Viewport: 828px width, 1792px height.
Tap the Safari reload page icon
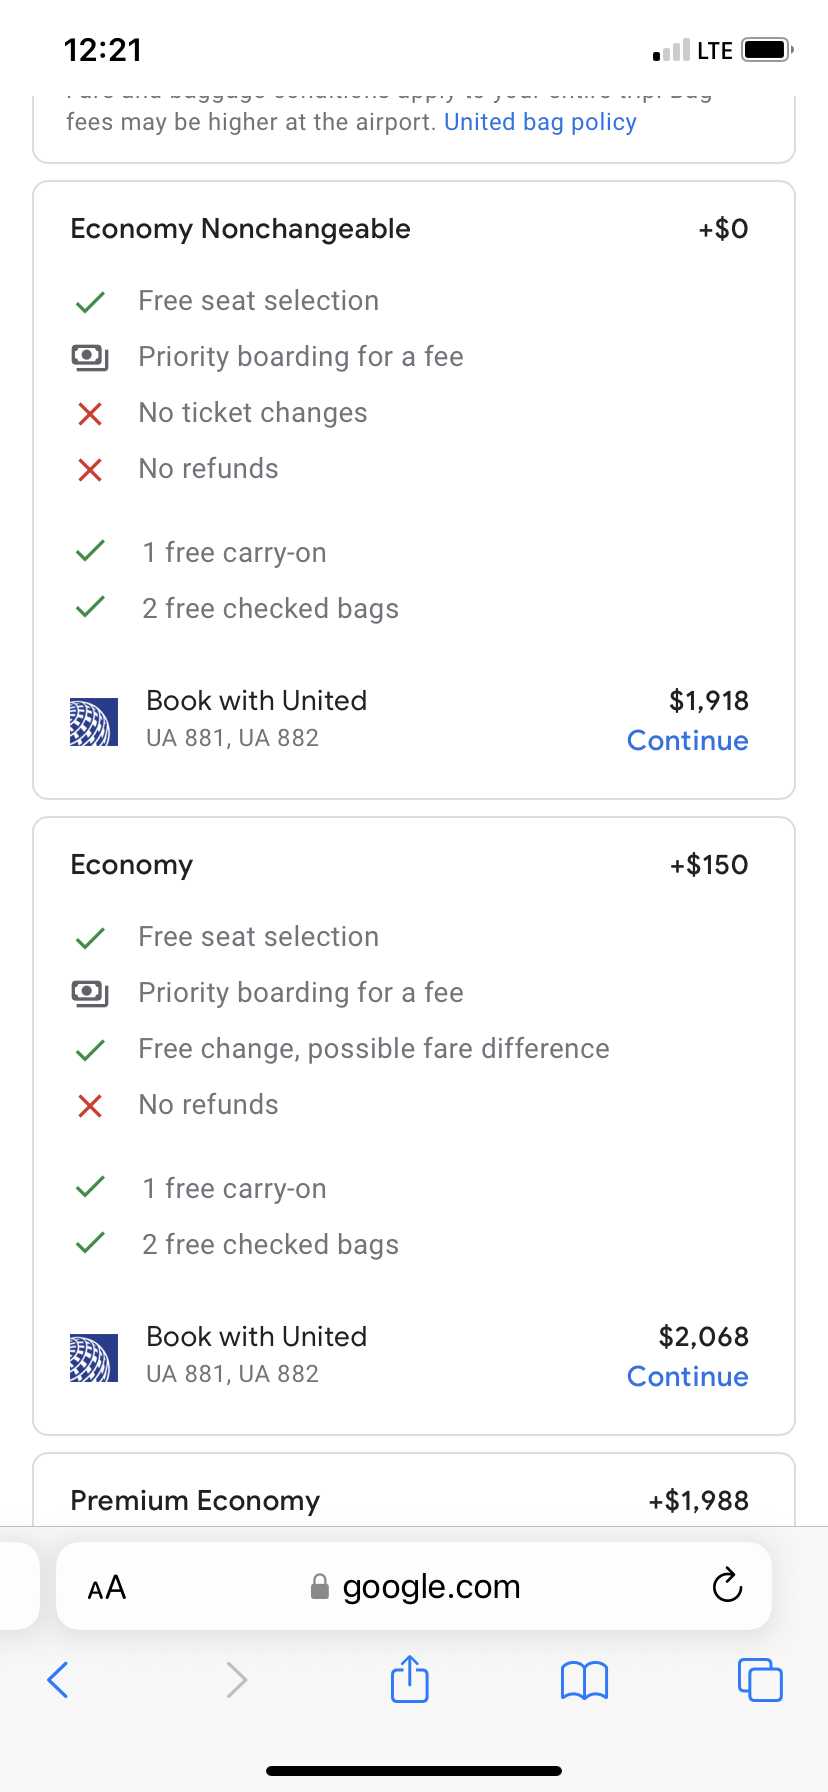tap(727, 1585)
